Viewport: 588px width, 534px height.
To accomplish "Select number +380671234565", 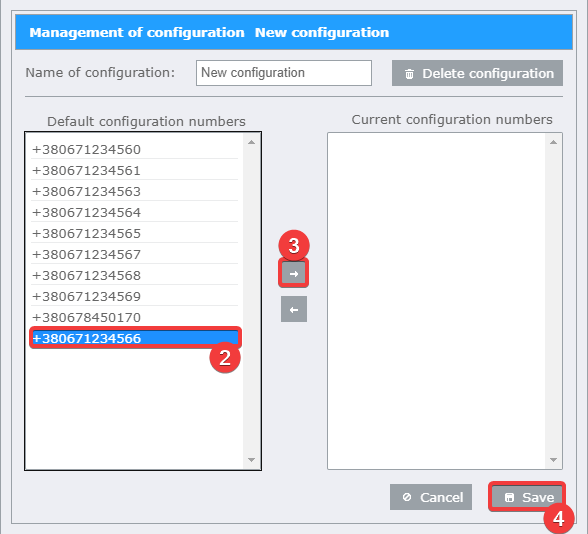I will point(135,233).
